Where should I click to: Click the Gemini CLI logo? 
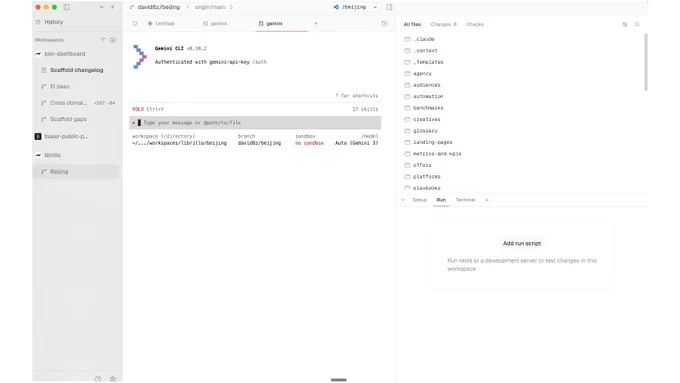(139, 57)
